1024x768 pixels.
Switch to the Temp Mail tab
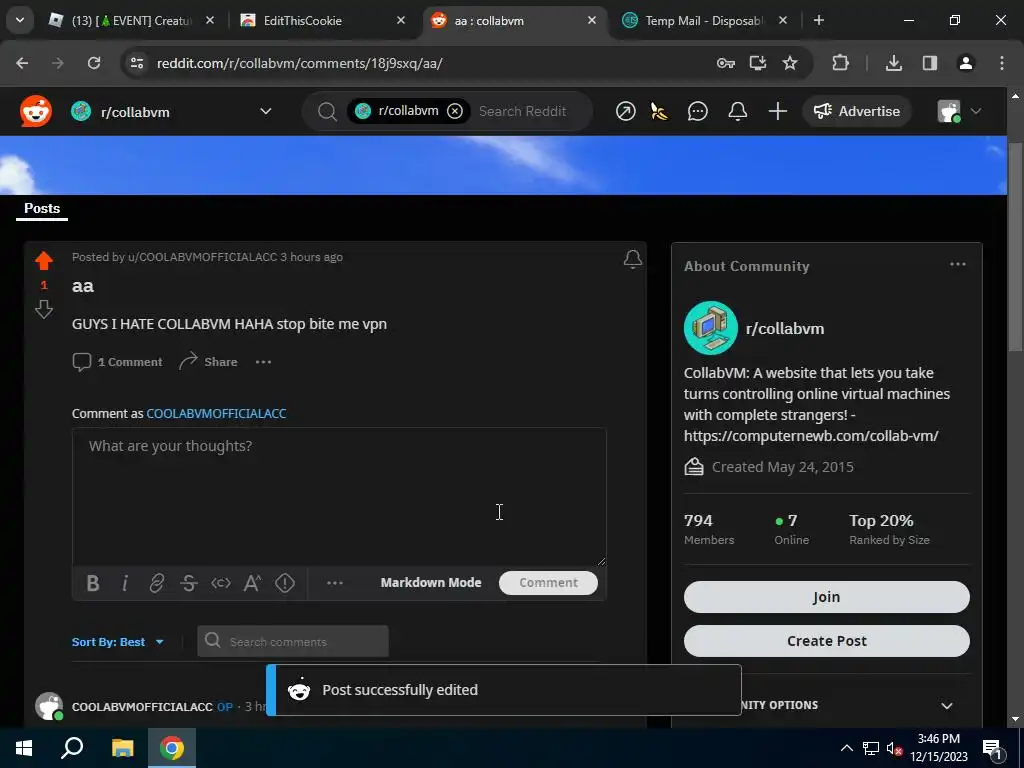tap(704, 21)
